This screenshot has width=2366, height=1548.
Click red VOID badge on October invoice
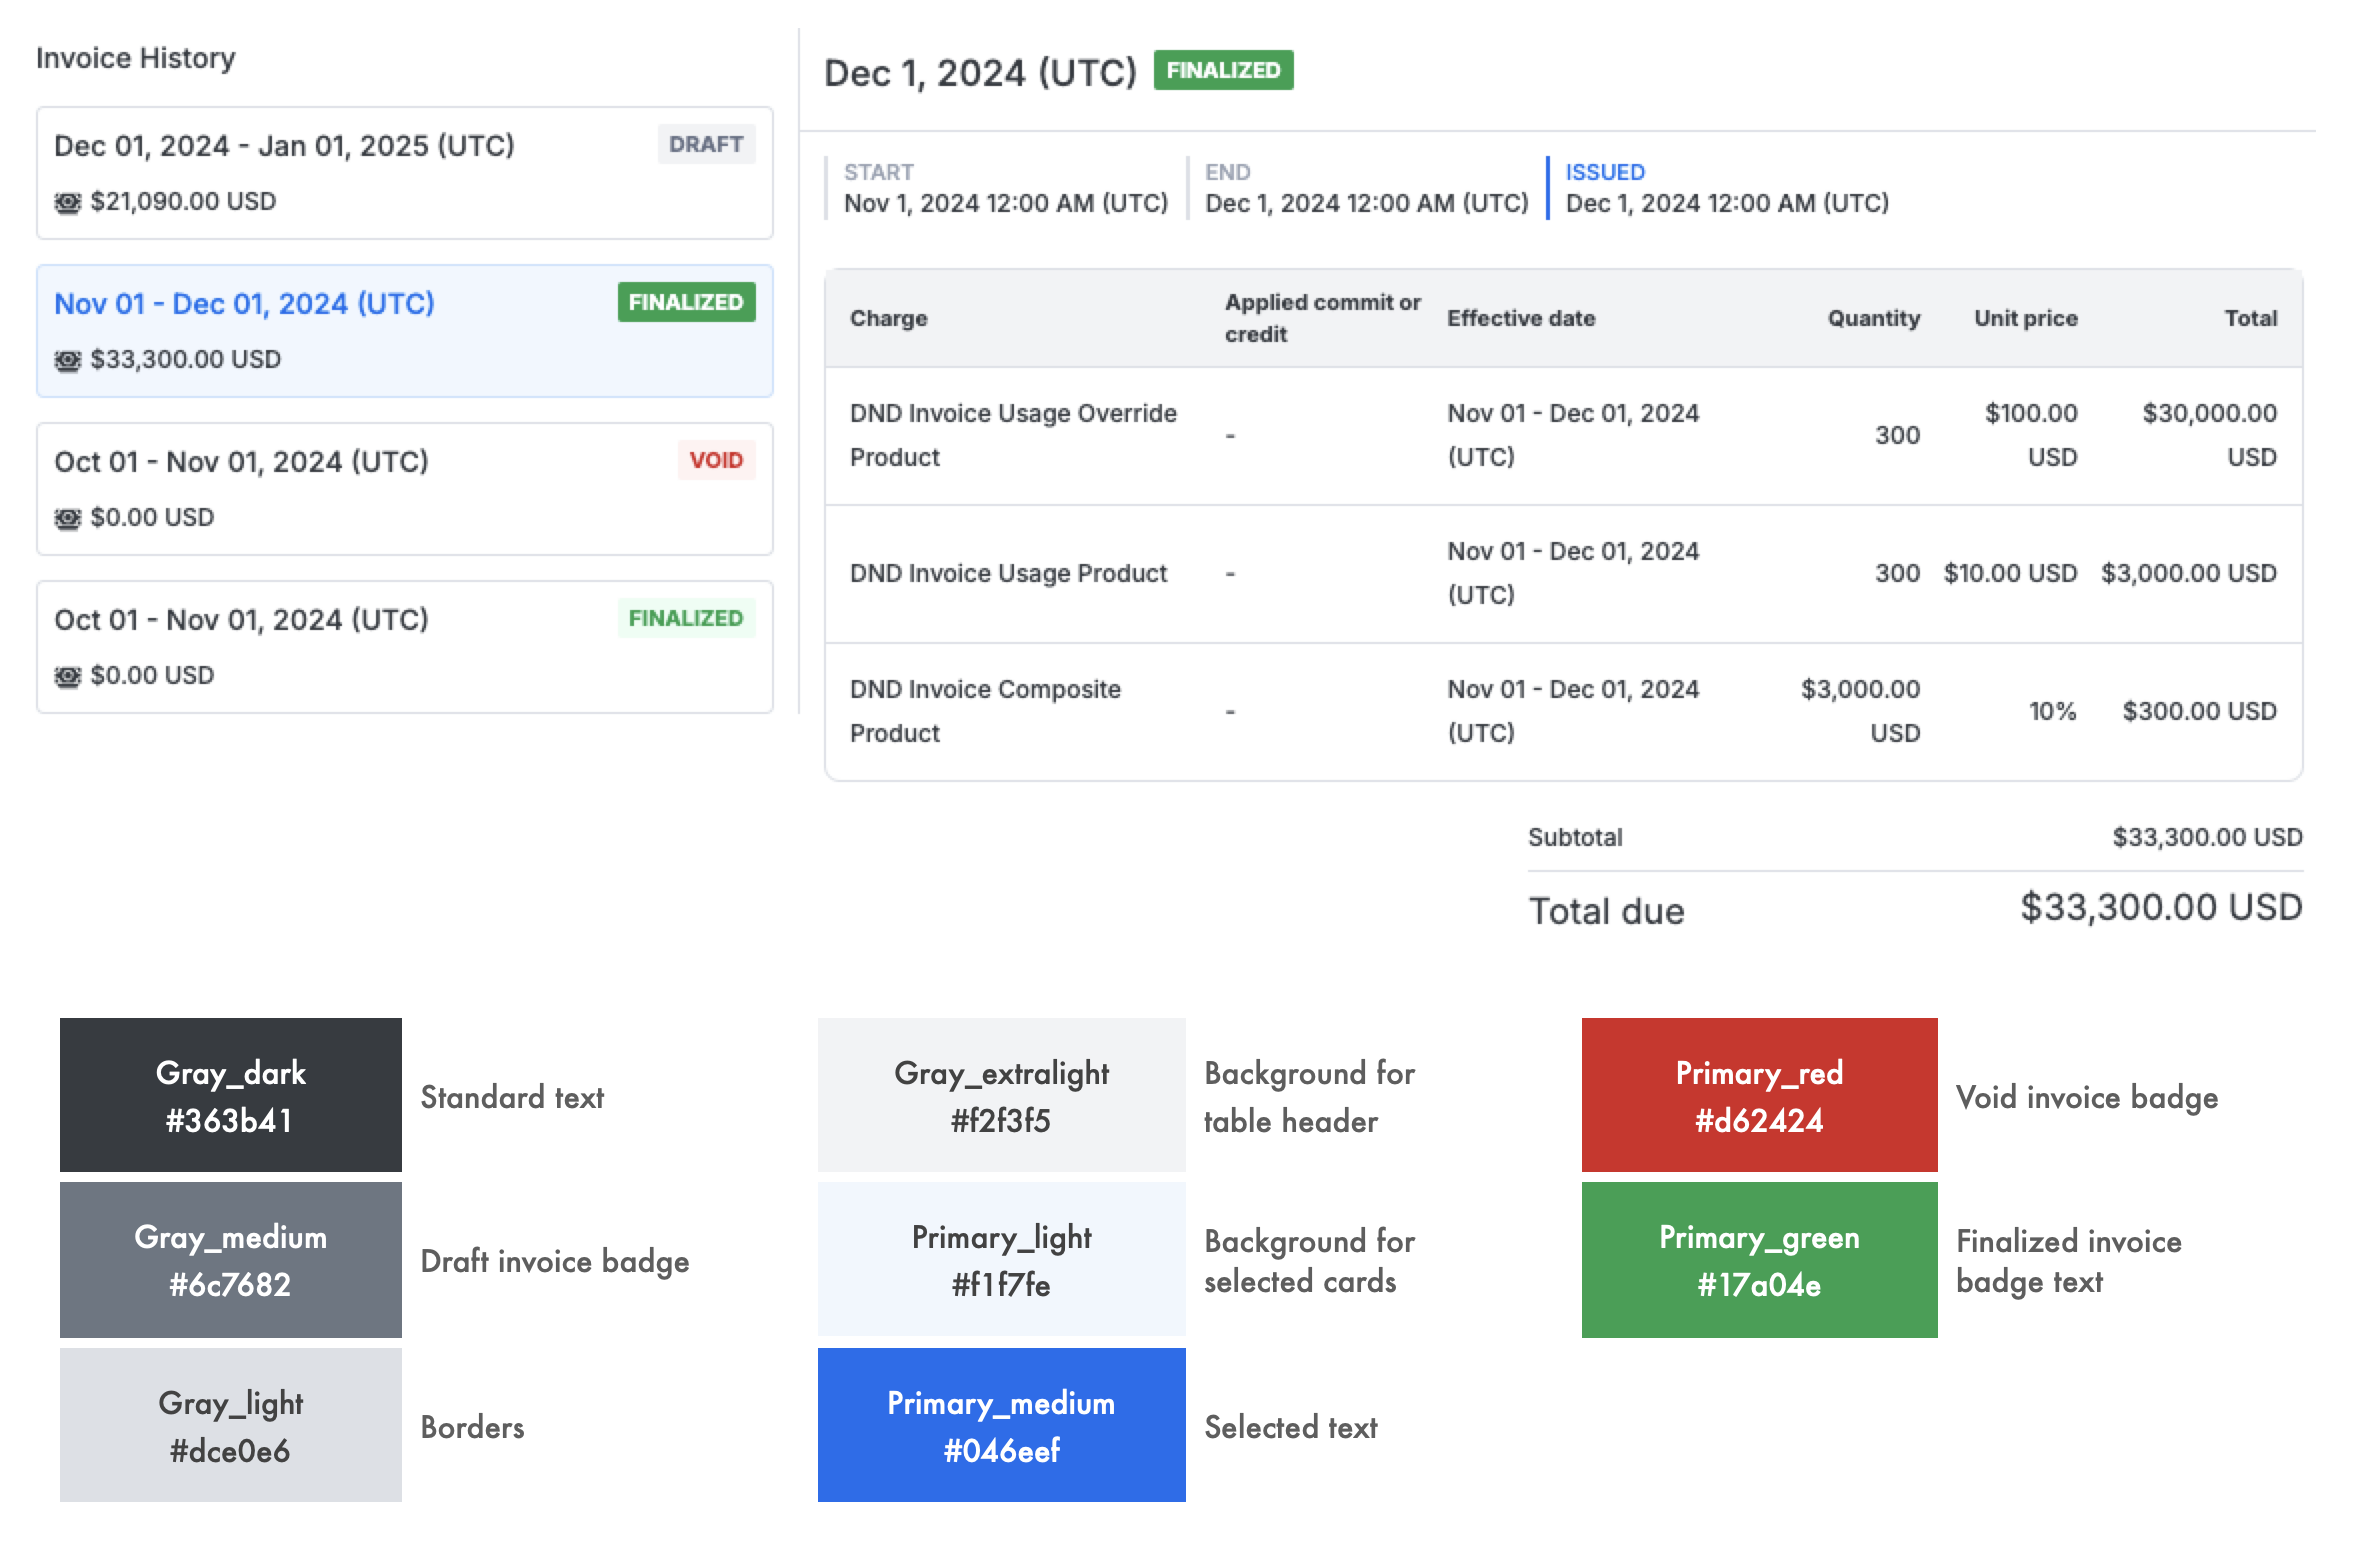[x=715, y=461]
